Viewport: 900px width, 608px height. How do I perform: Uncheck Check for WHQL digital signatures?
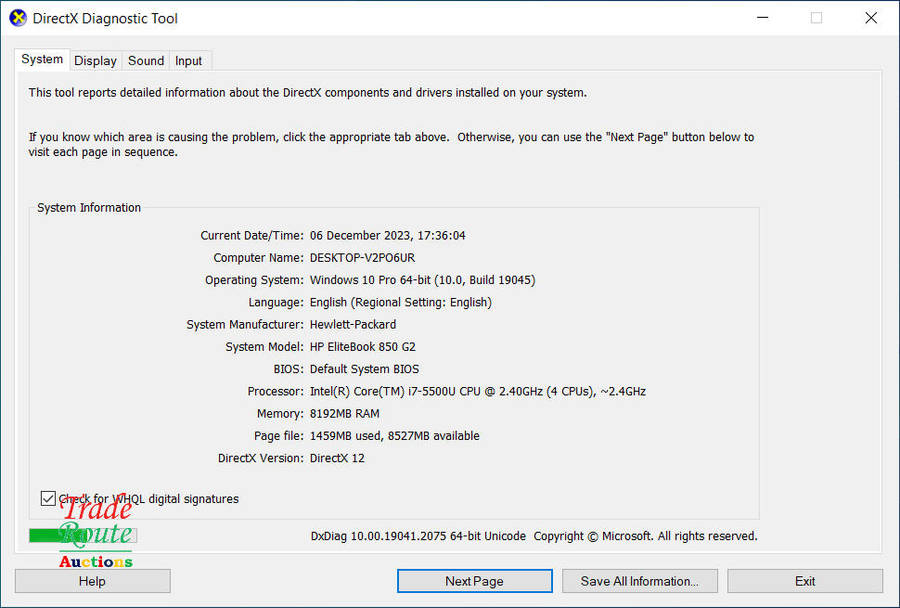pos(48,498)
